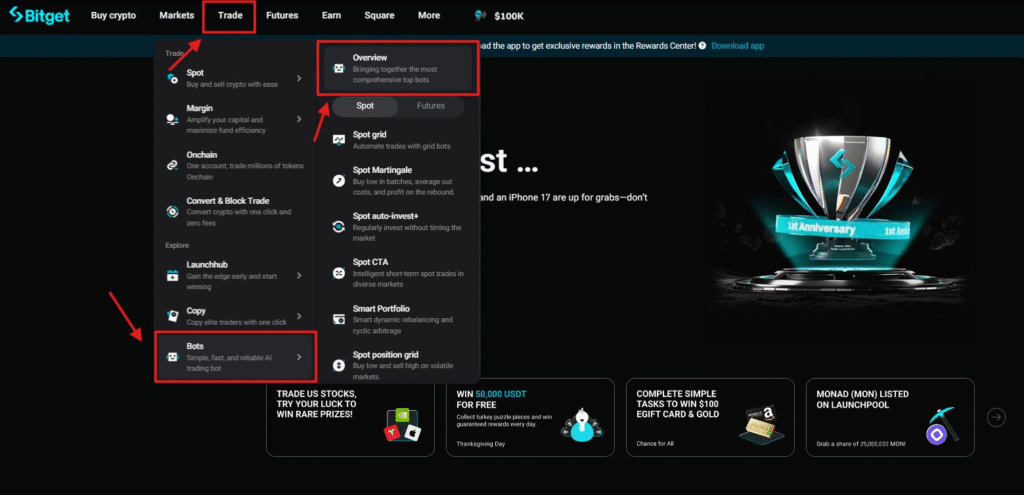Open the Earn menu
Image resolution: width=1024 pixels, height=495 pixels.
(x=331, y=16)
